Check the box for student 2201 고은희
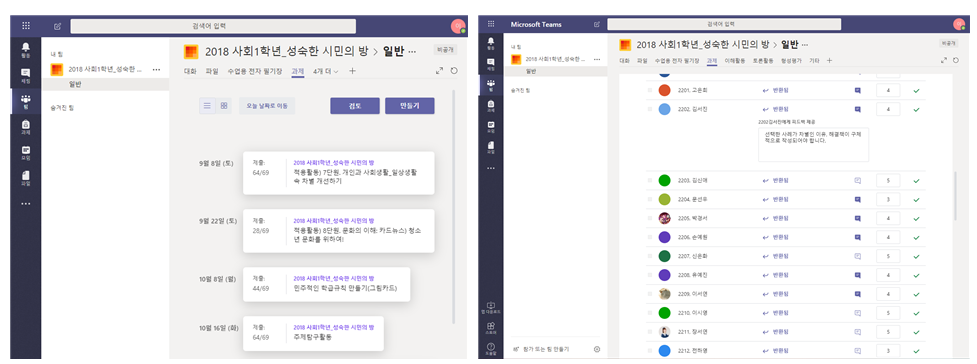The width and height of the screenshot is (977, 364). [x=650, y=90]
